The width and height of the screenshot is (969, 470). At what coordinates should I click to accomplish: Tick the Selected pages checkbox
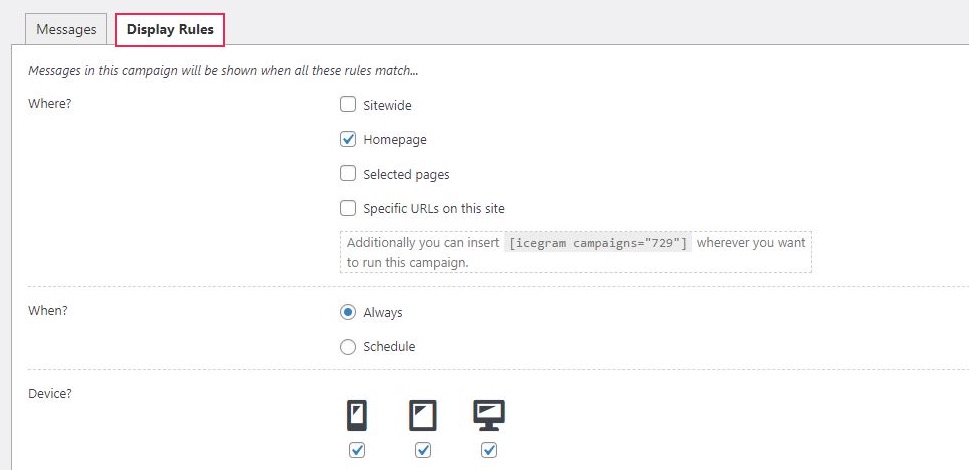348,174
